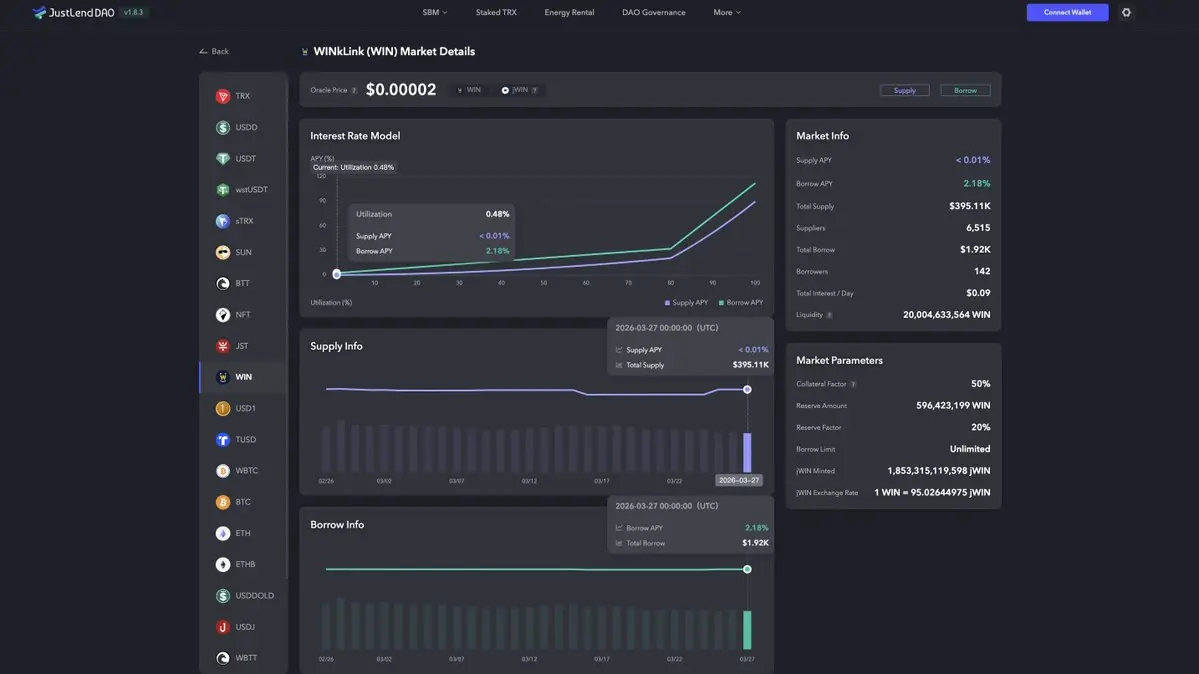This screenshot has height=674, width=1199.
Task: Click the BTT token icon
Action: coord(223,283)
